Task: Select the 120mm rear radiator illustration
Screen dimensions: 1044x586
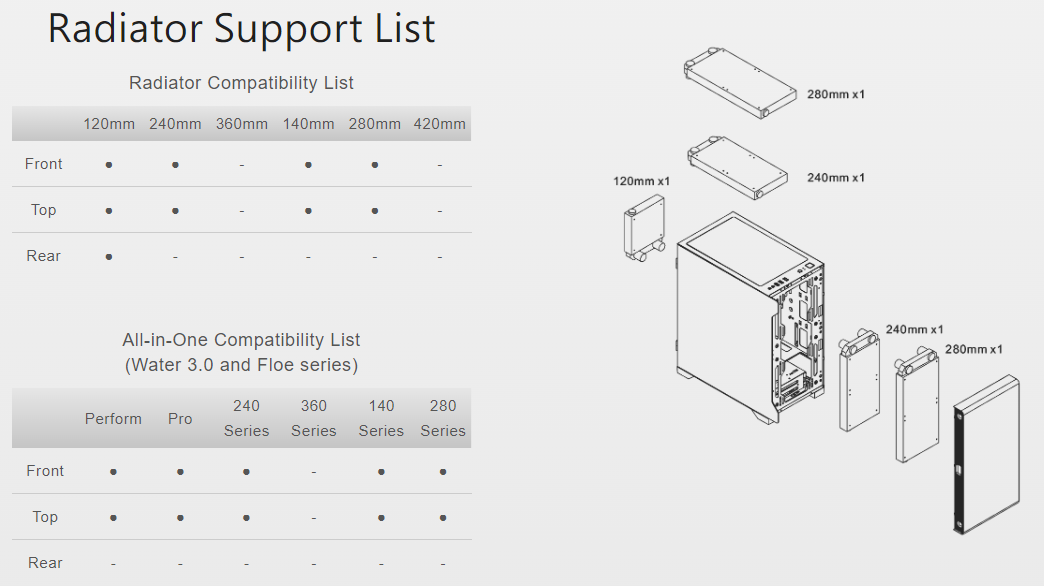Action: click(x=645, y=229)
